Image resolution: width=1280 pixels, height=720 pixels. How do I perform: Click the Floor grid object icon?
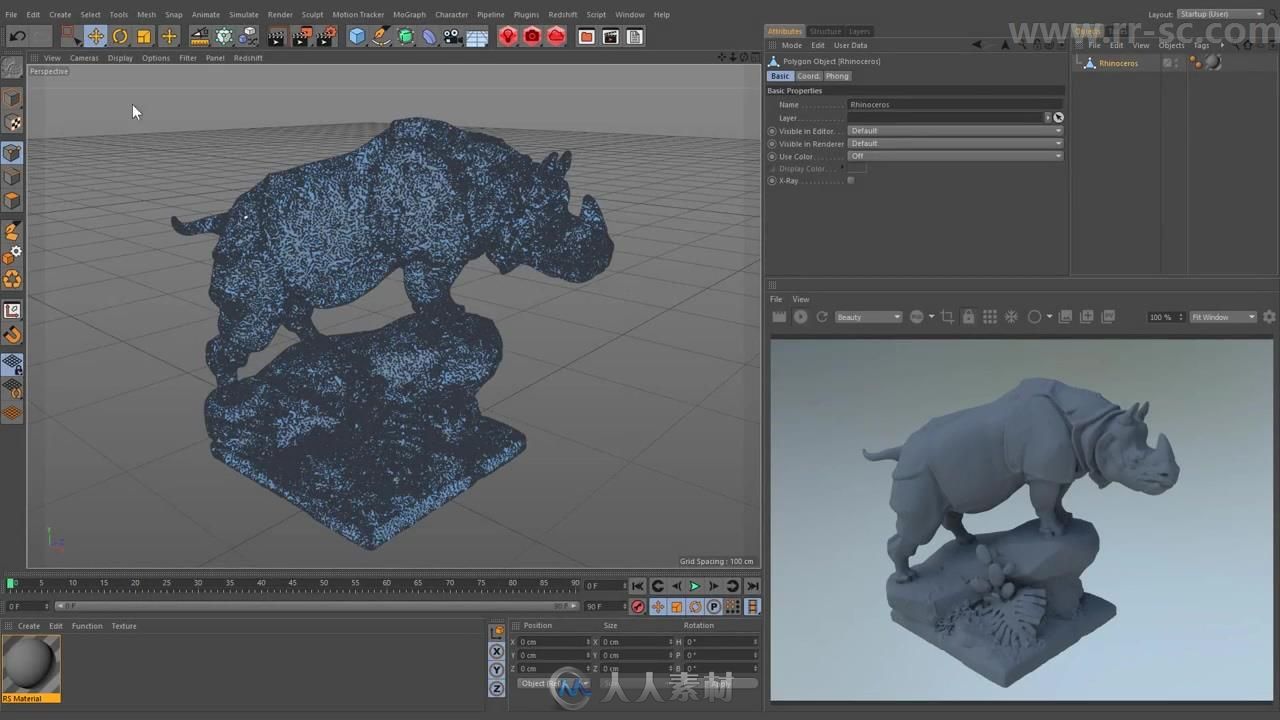[477, 37]
